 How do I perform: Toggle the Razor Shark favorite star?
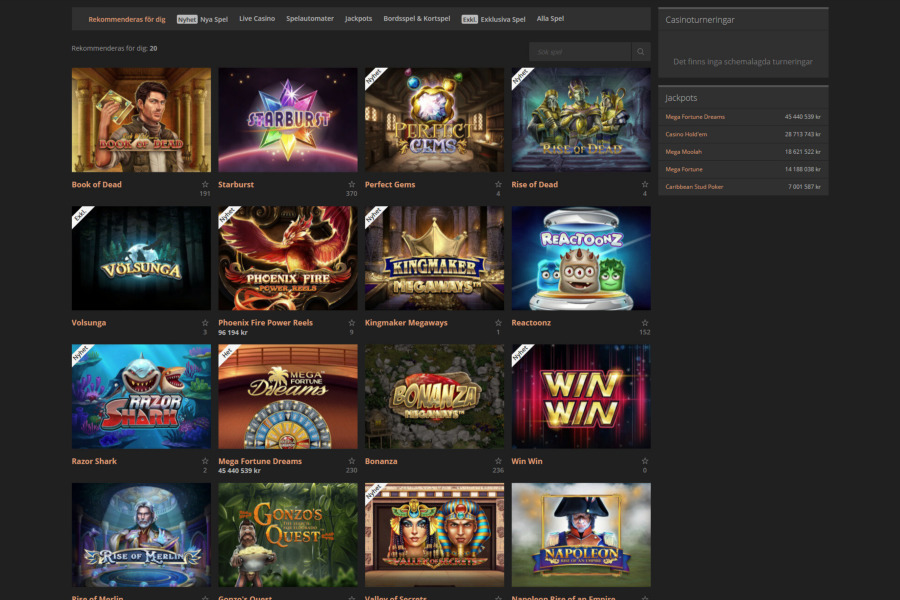pyautogui.click(x=205, y=461)
